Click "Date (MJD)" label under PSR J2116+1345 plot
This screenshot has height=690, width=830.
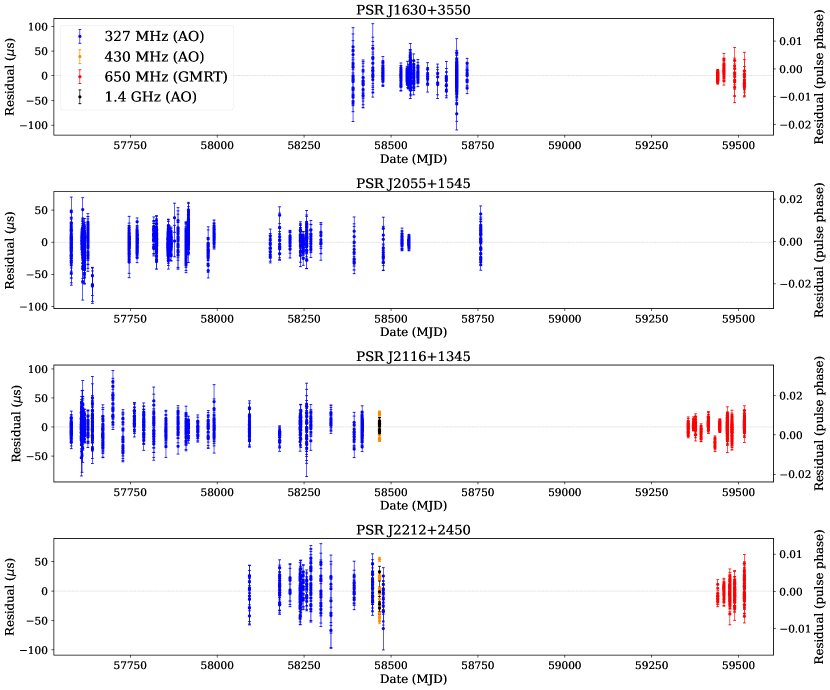(413, 505)
